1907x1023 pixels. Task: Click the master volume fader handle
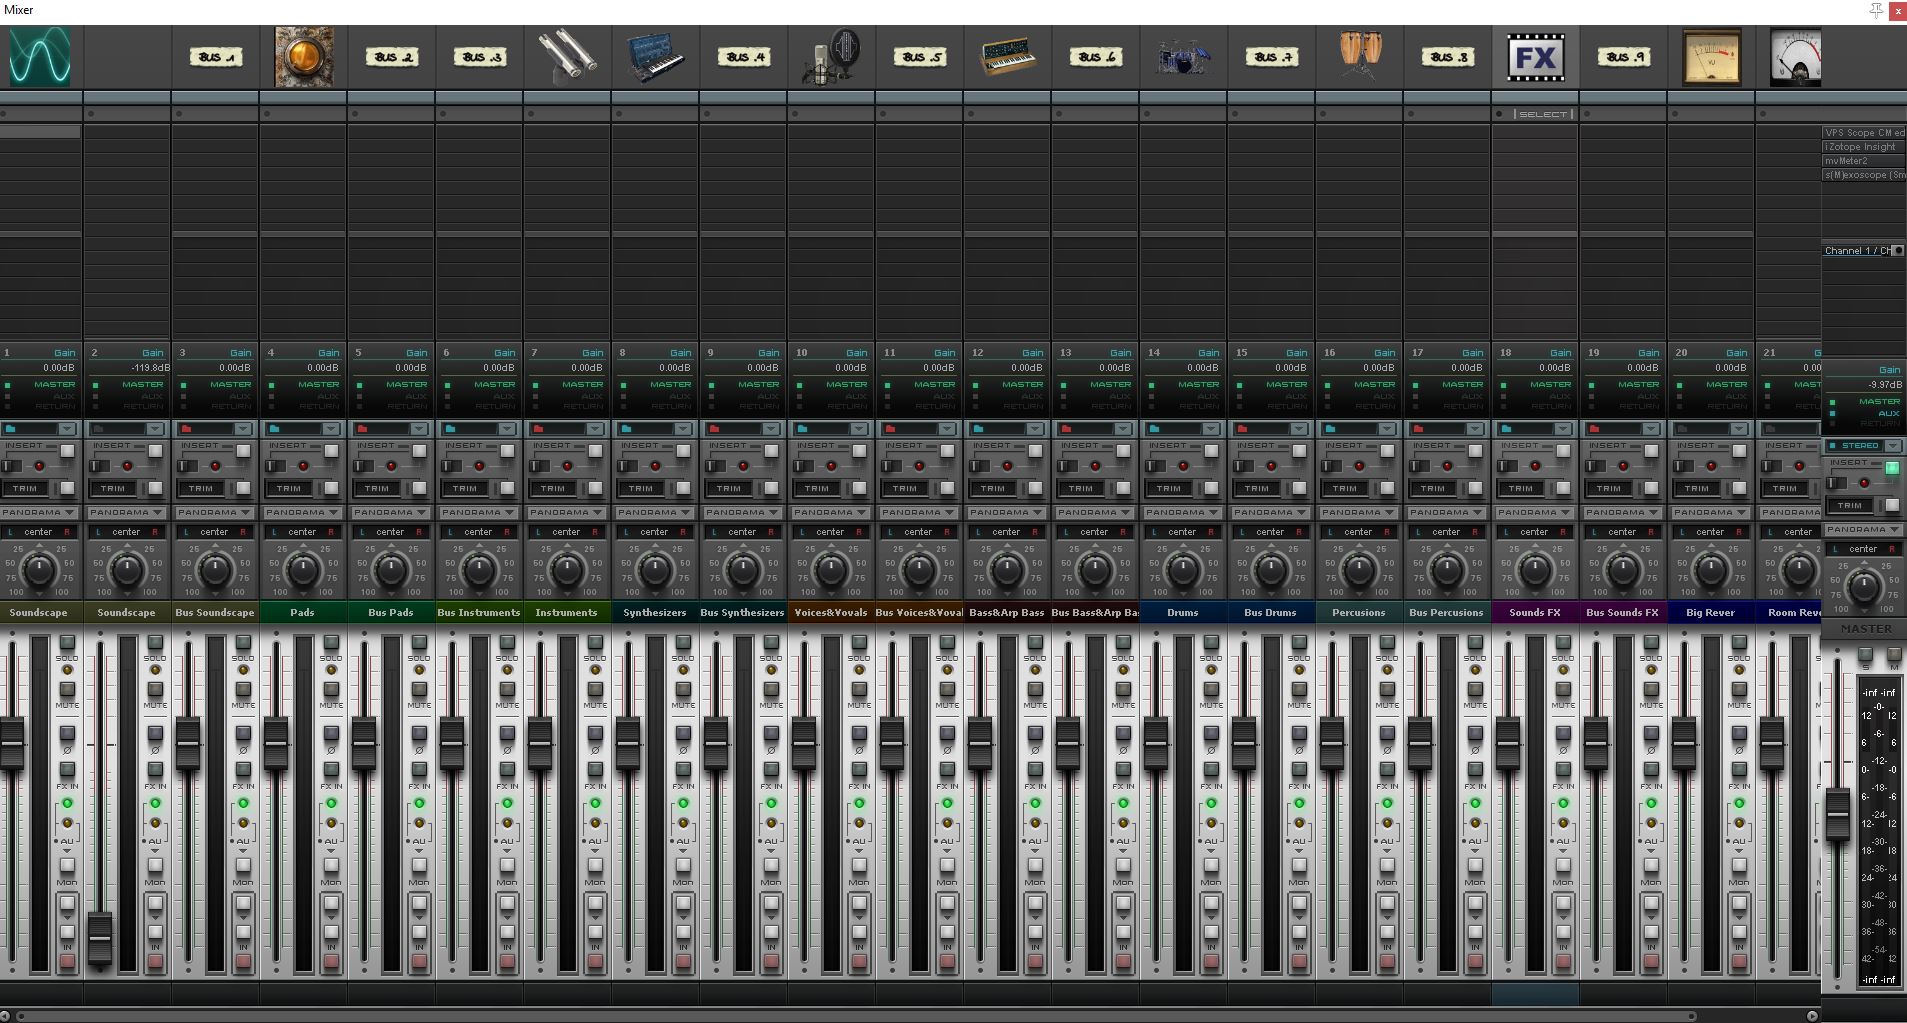tap(1837, 813)
